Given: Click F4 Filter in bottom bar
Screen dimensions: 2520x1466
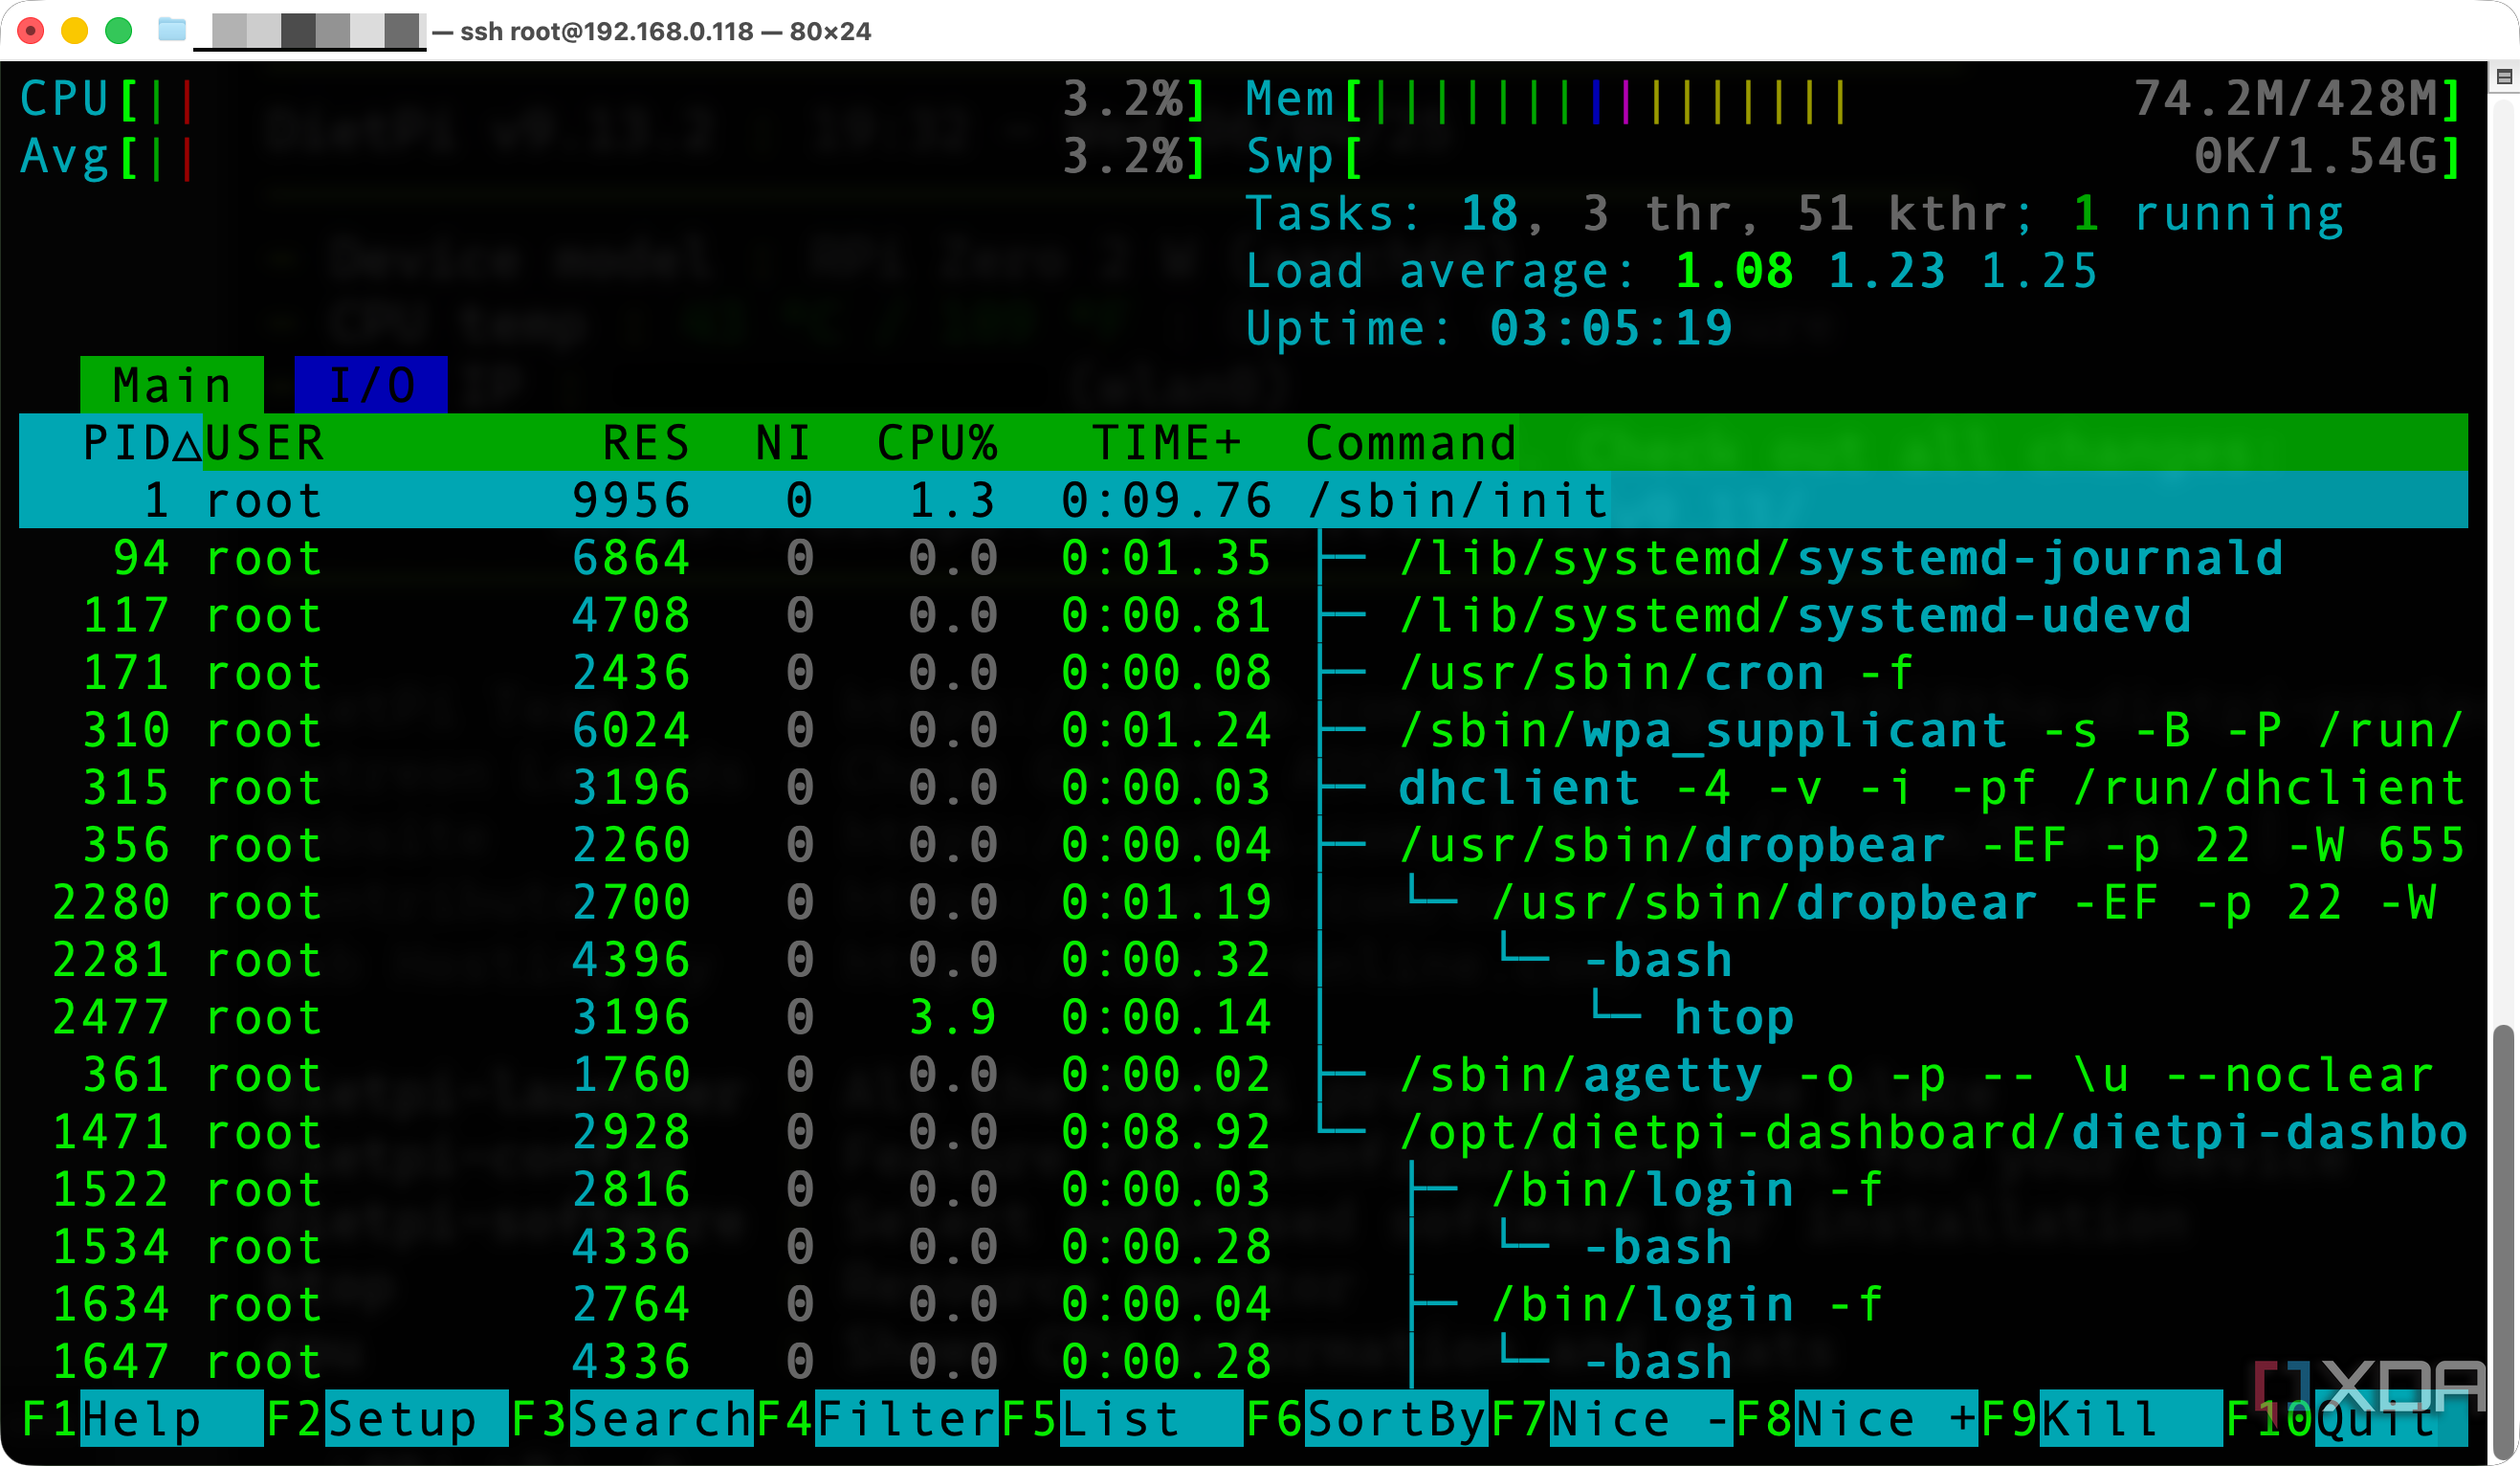Looking at the screenshot, I should point(877,1419).
